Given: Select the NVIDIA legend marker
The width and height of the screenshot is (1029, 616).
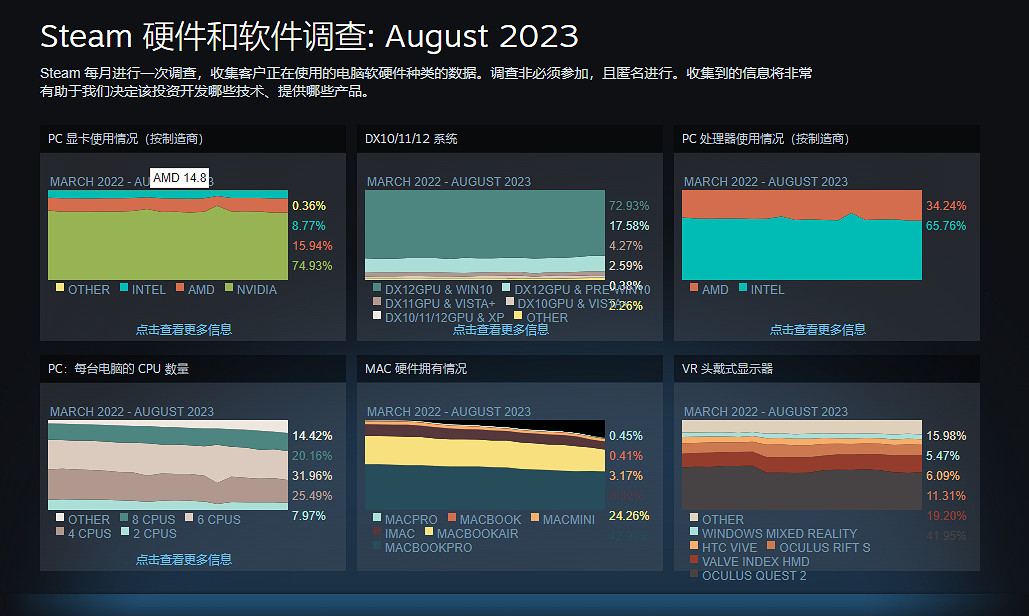Looking at the screenshot, I should 229,287.
